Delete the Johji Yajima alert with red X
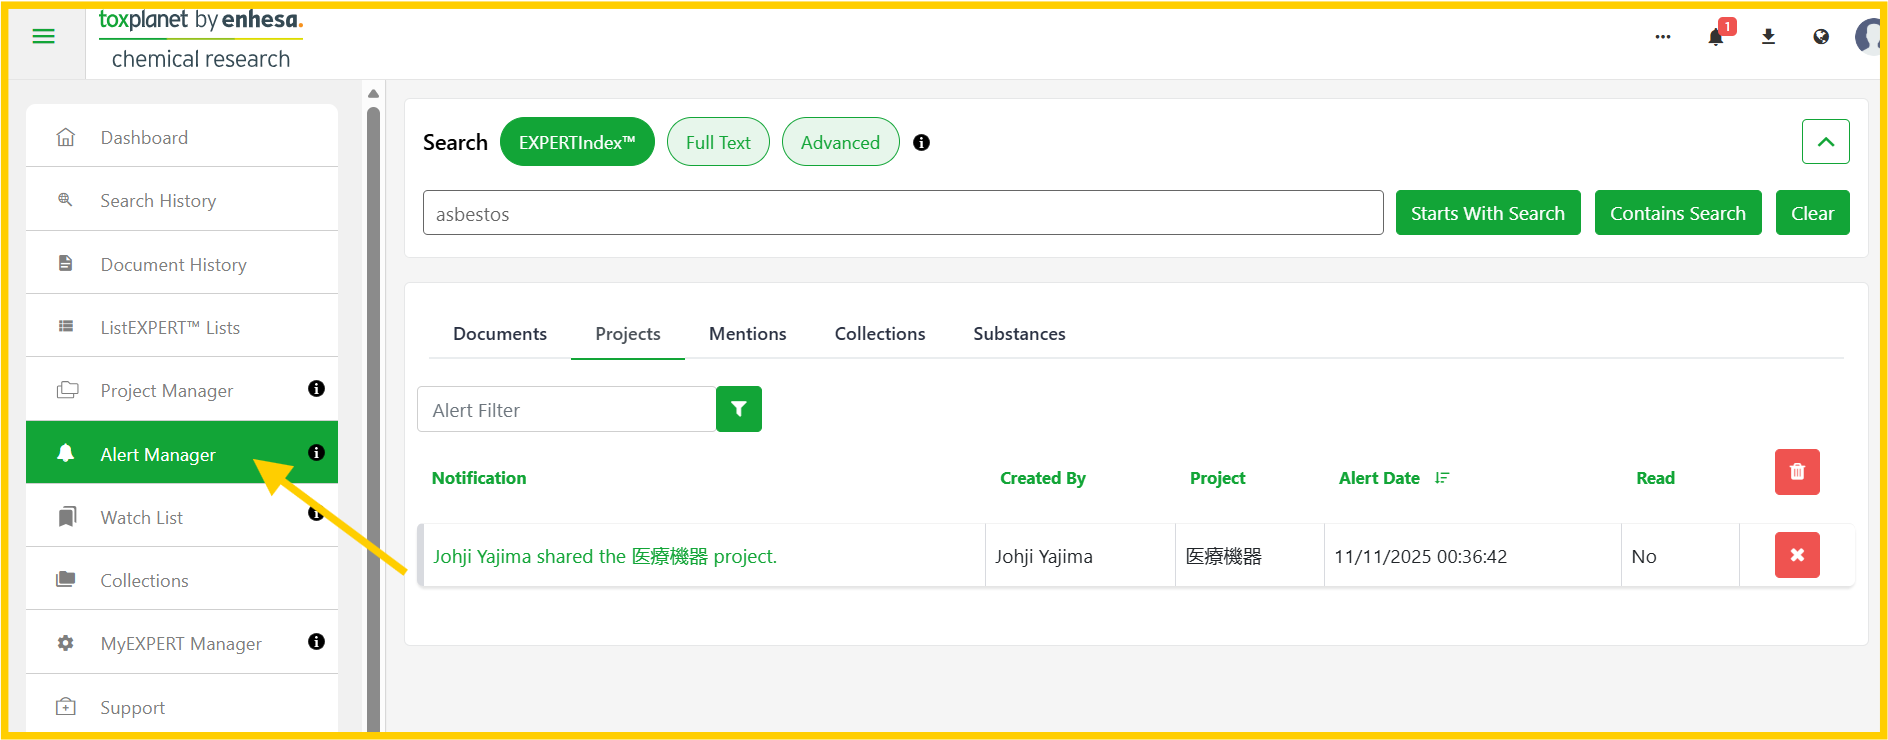The height and width of the screenshot is (740, 1888). click(1796, 555)
